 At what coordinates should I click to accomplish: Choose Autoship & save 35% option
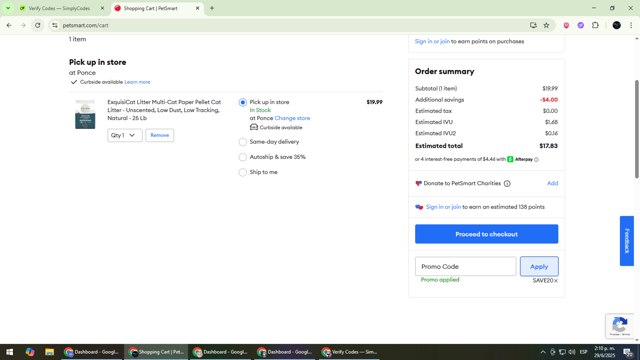[242, 157]
